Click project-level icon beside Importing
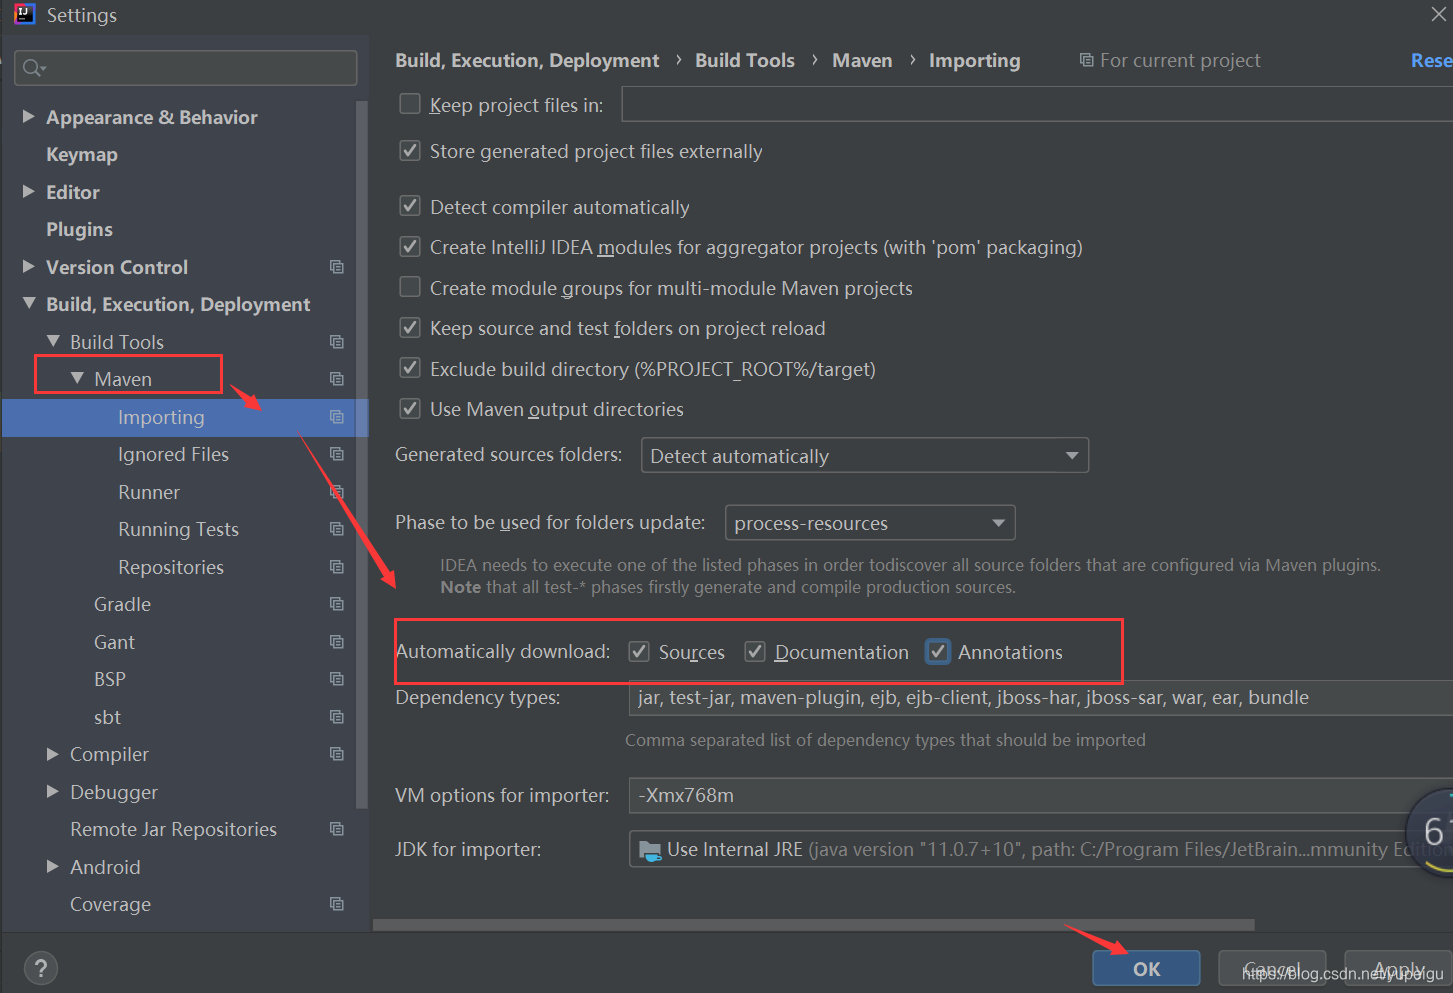1453x993 pixels. click(337, 417)
